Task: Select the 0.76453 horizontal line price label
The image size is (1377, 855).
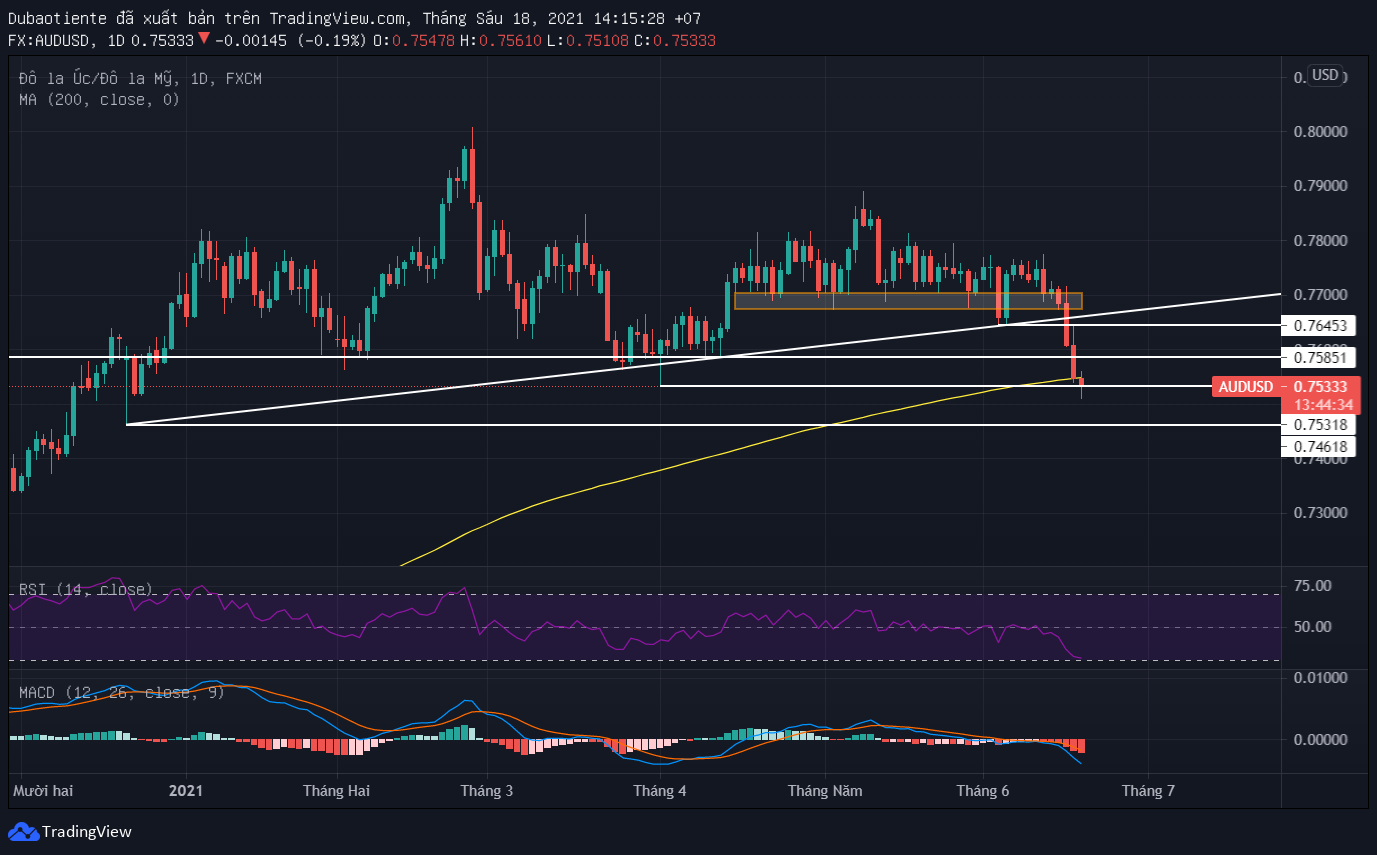Action: (x=1319, y=326)
